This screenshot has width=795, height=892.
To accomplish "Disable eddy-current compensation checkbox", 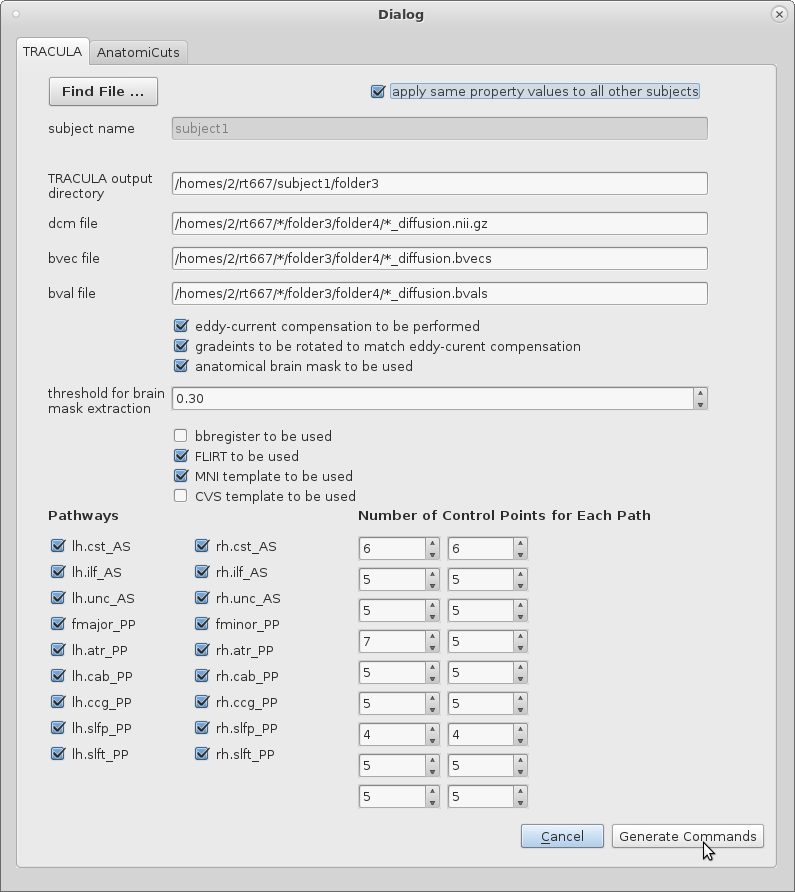I will click(x=181, y=326).
